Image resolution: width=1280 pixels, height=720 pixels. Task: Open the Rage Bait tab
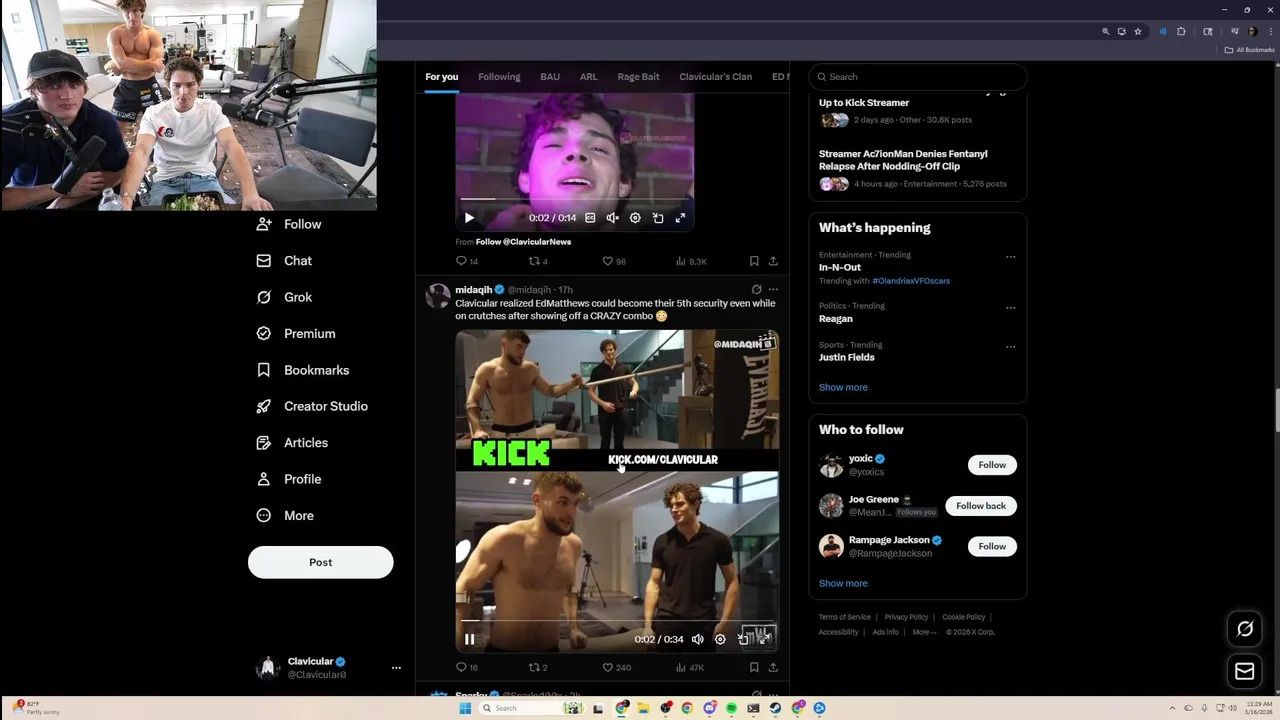point(638,77)
